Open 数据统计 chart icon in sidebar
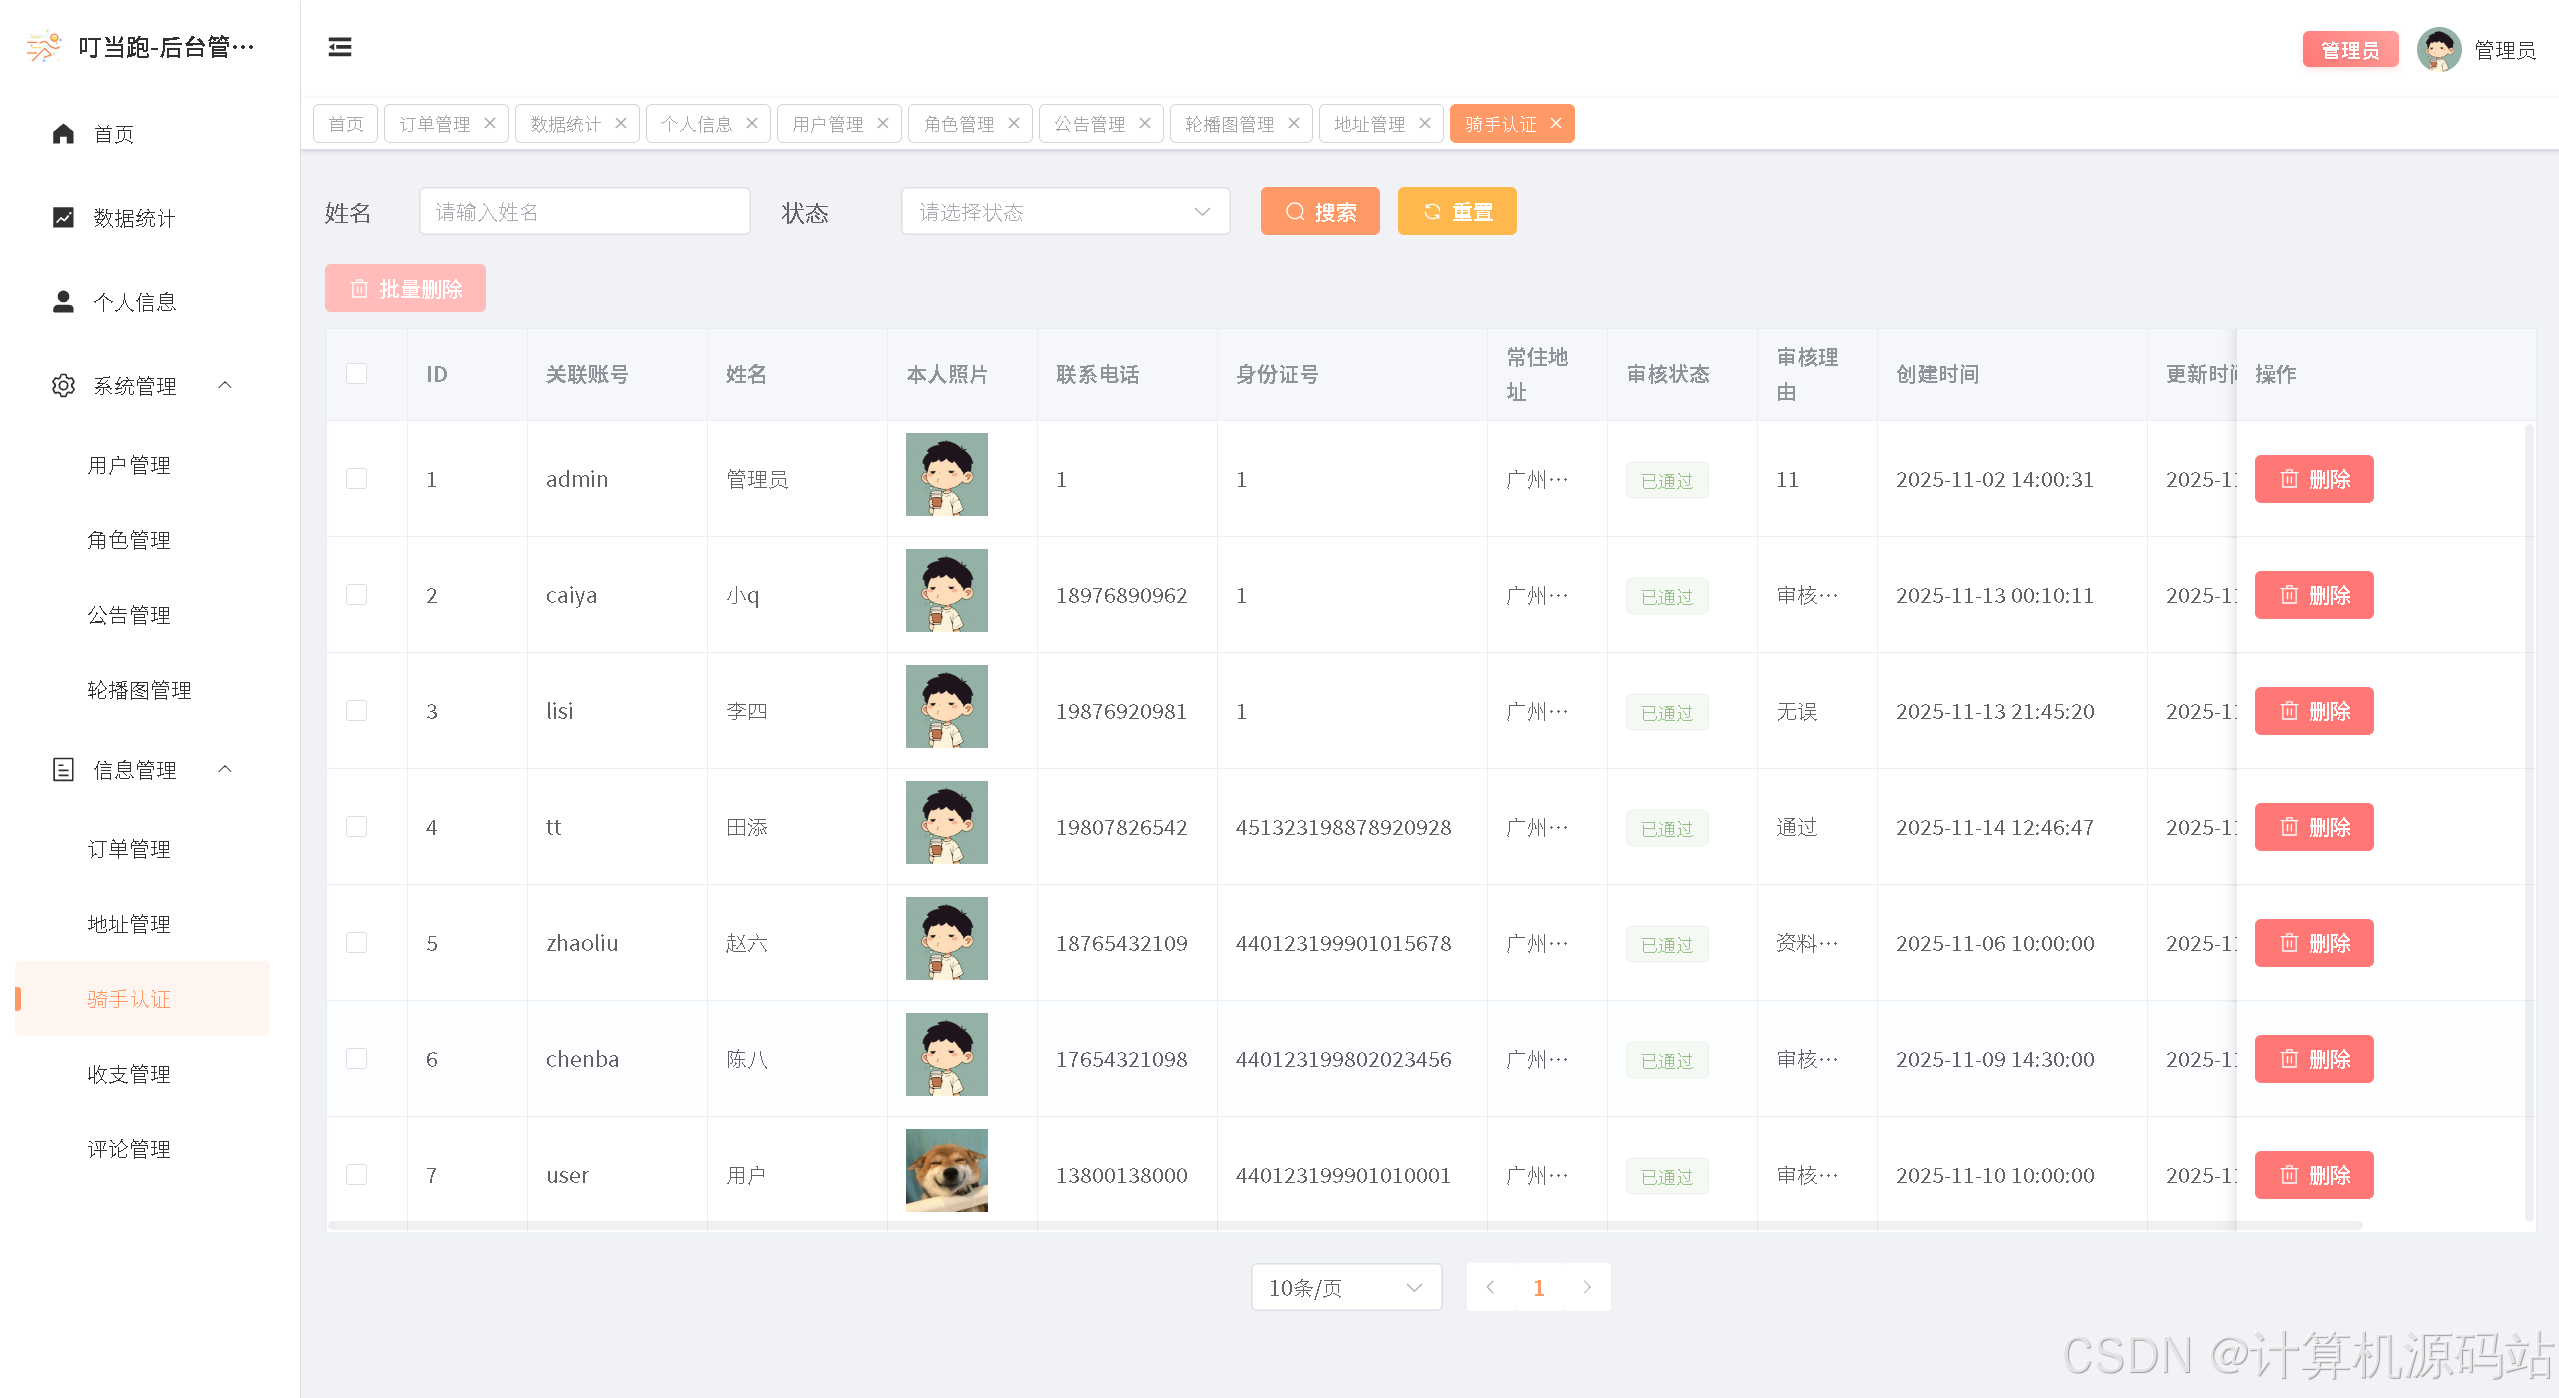 click(63, 218)
